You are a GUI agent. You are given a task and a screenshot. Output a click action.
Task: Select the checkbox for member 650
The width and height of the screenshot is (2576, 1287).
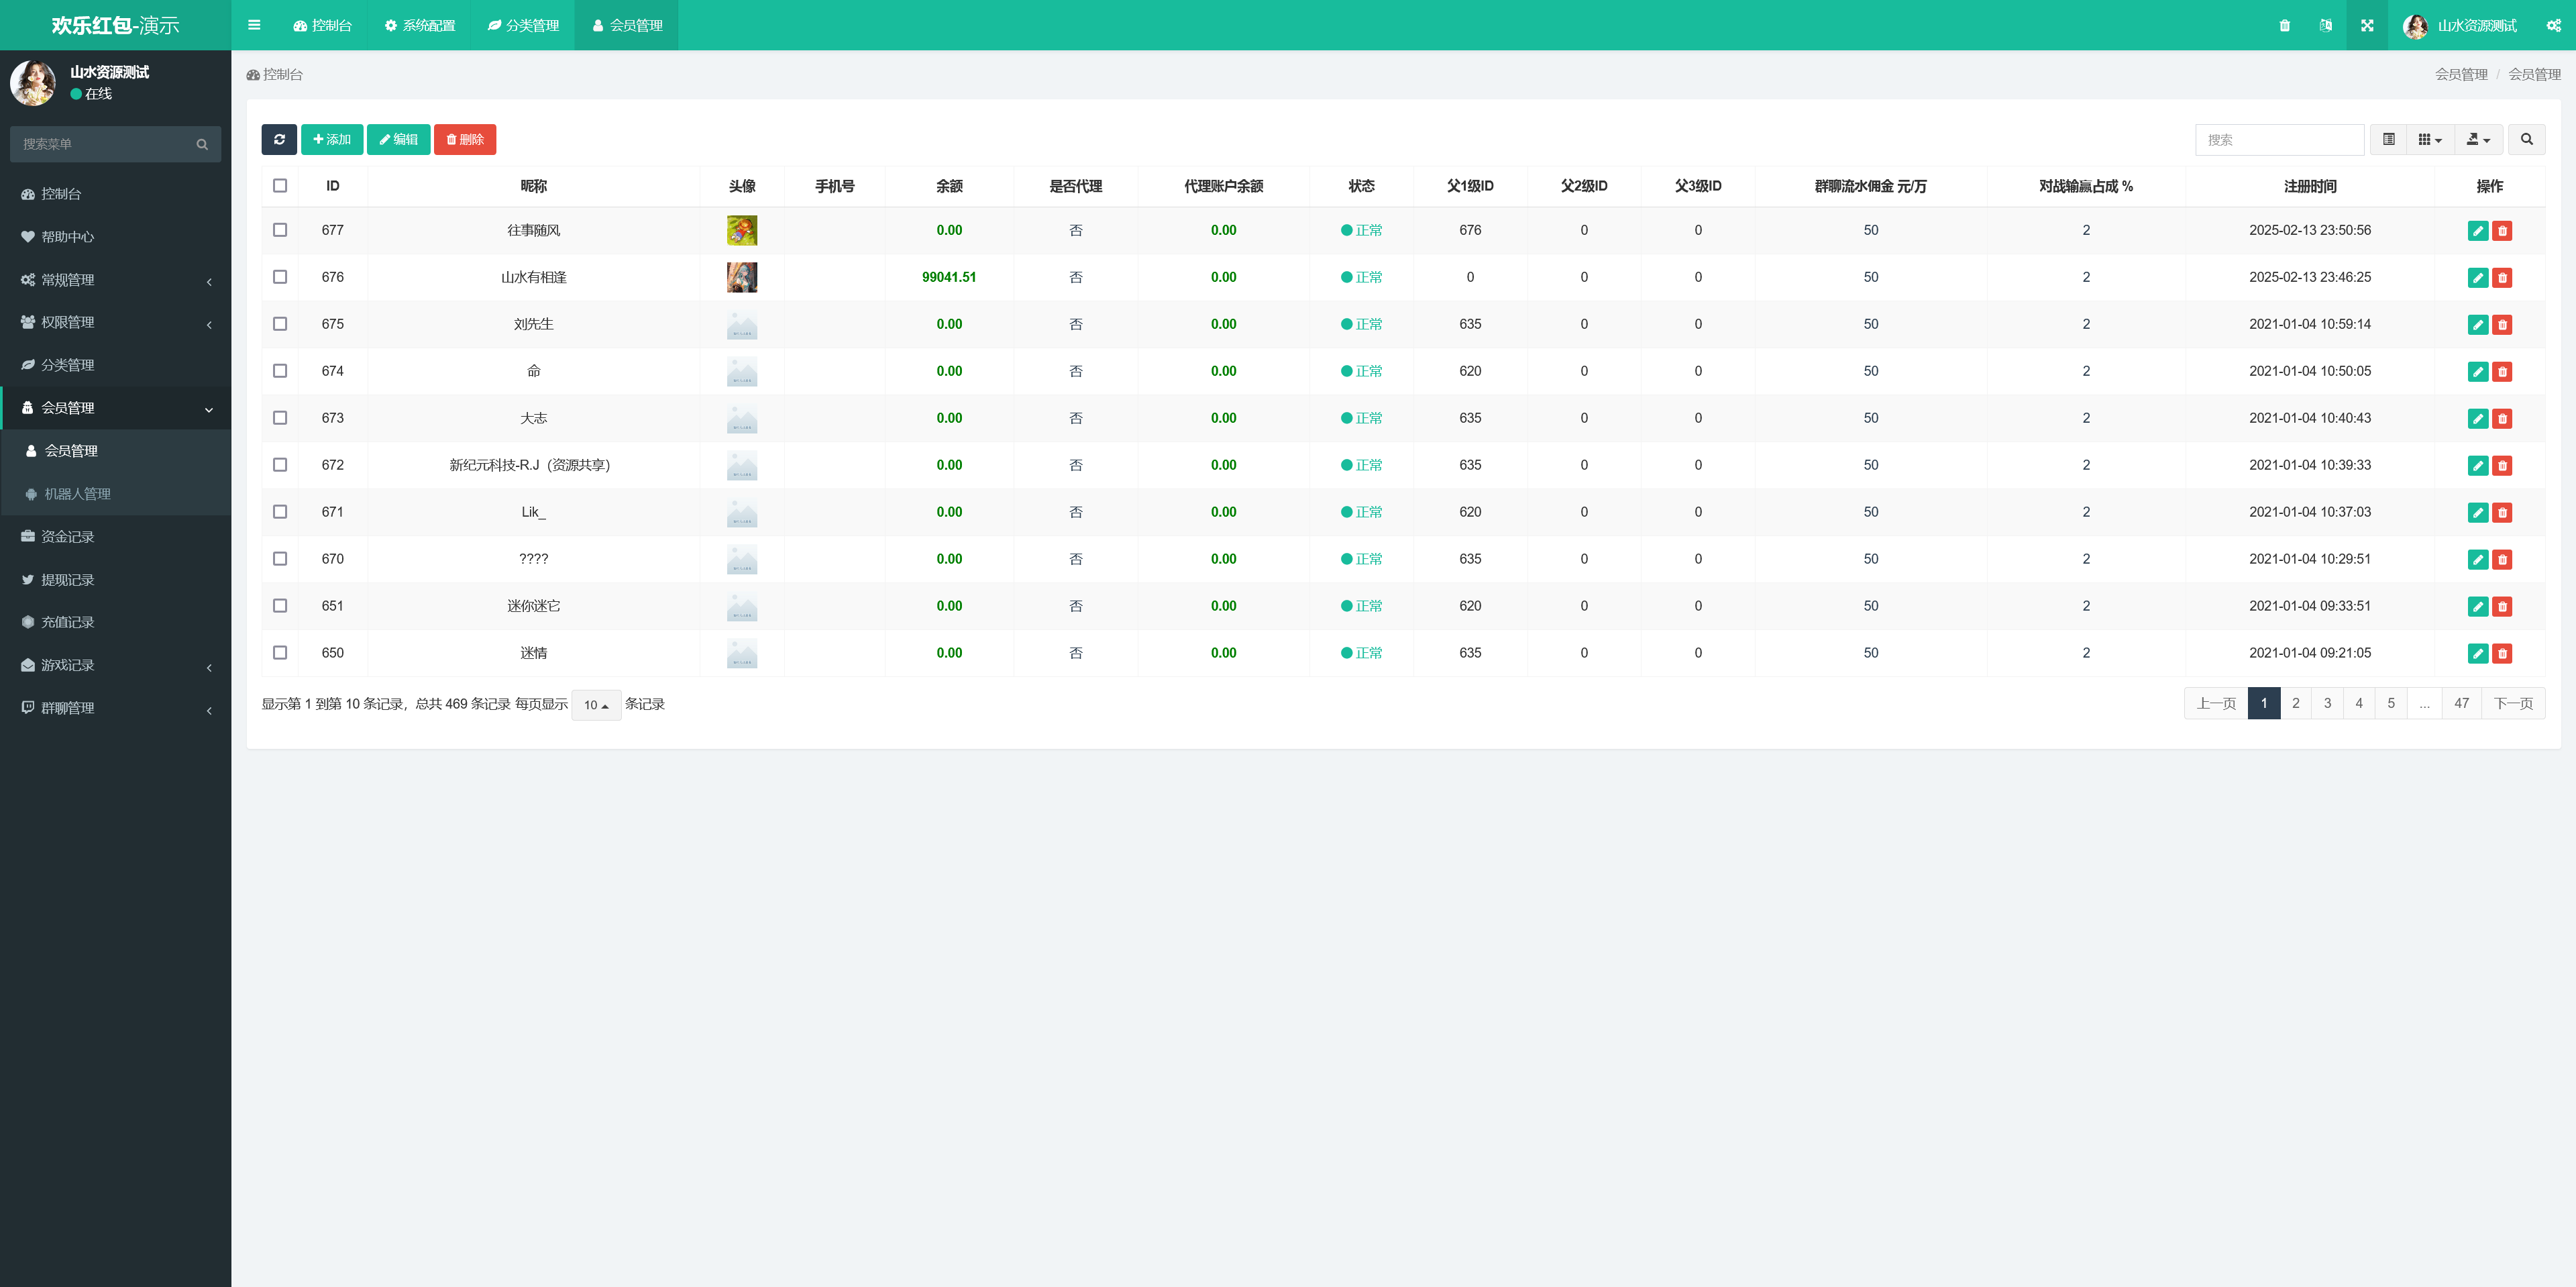[280, 653]
